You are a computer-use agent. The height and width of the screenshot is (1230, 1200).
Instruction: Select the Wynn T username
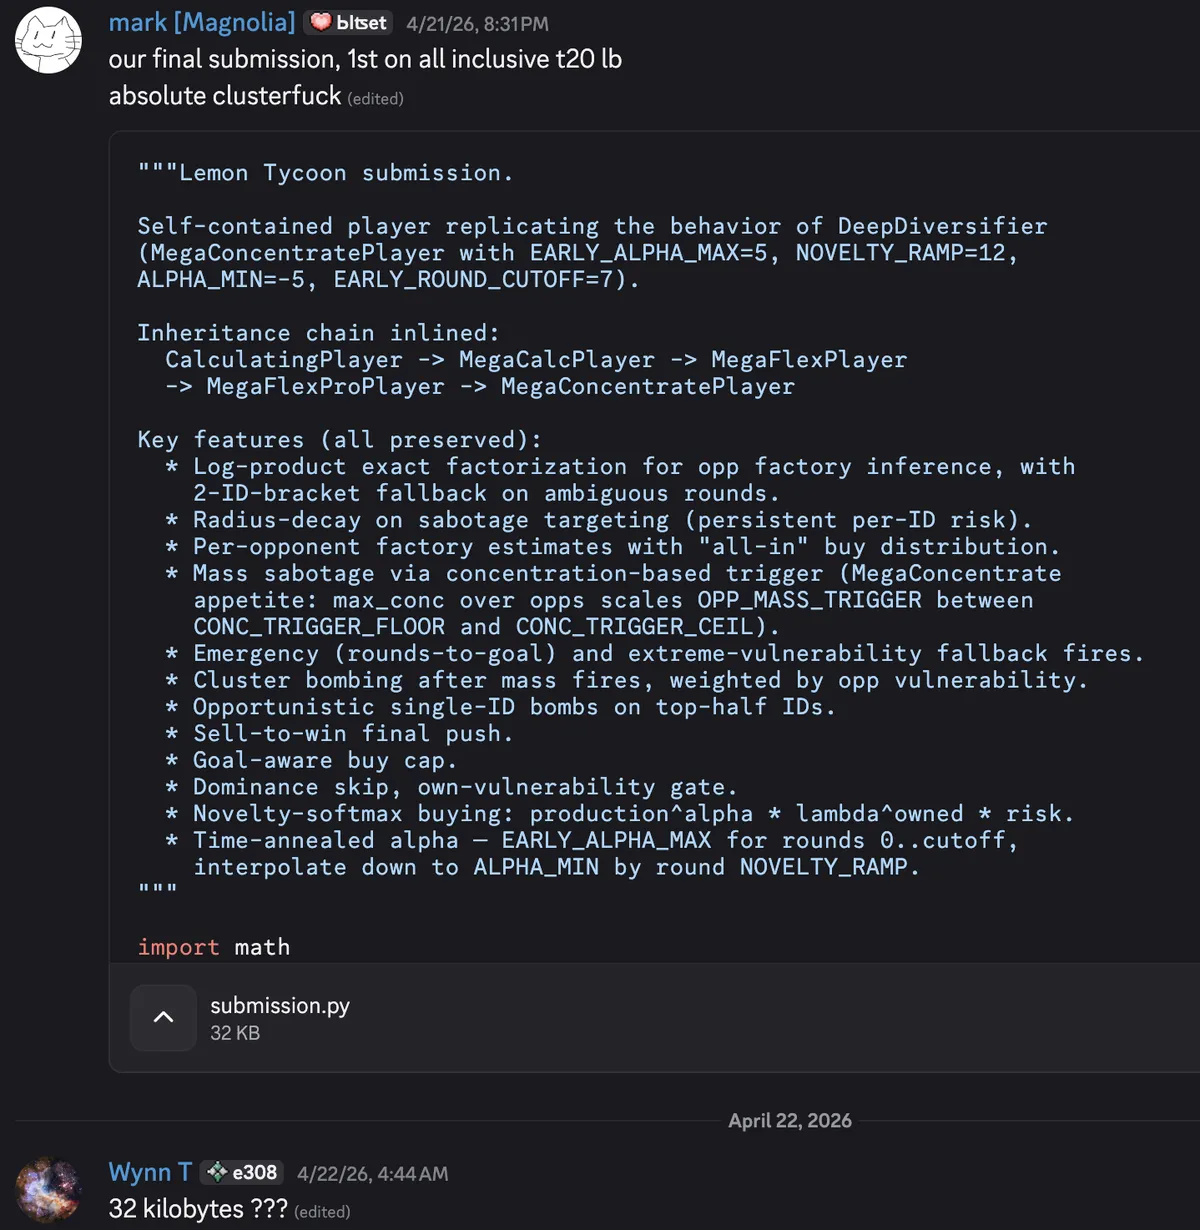coord(149,1171)
